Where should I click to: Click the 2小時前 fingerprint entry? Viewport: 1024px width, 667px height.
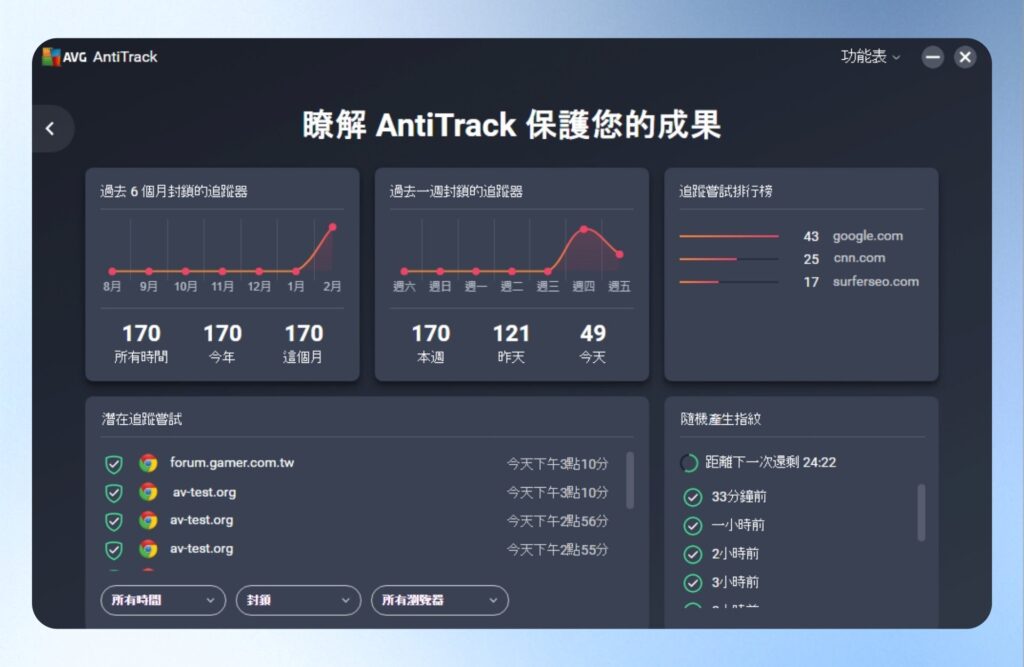click(735, 554)
